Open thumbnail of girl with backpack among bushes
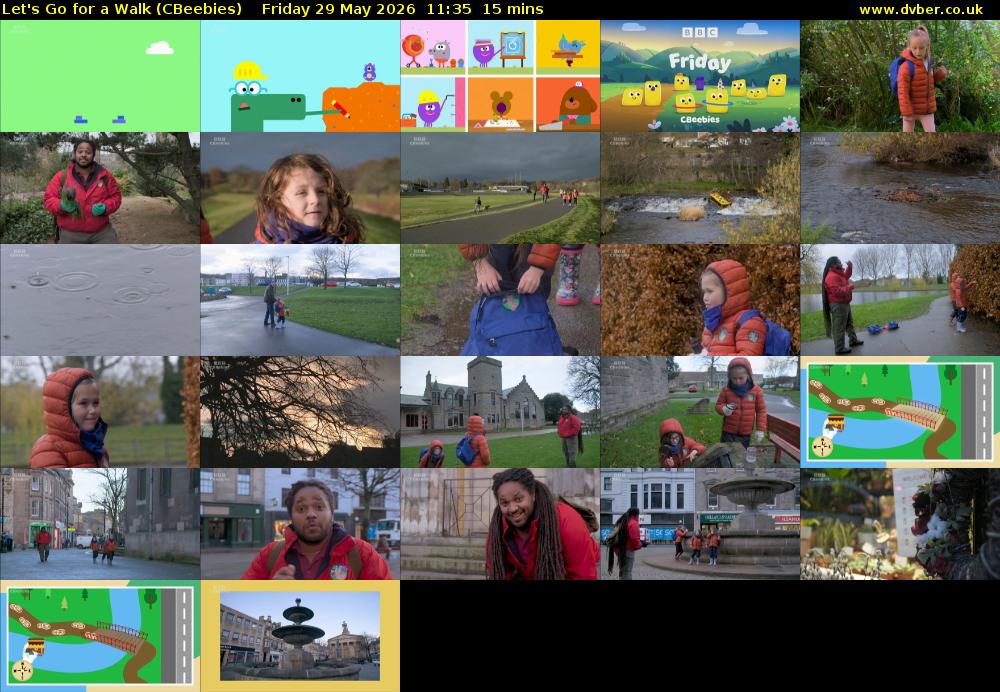 [x=900, y=76]
